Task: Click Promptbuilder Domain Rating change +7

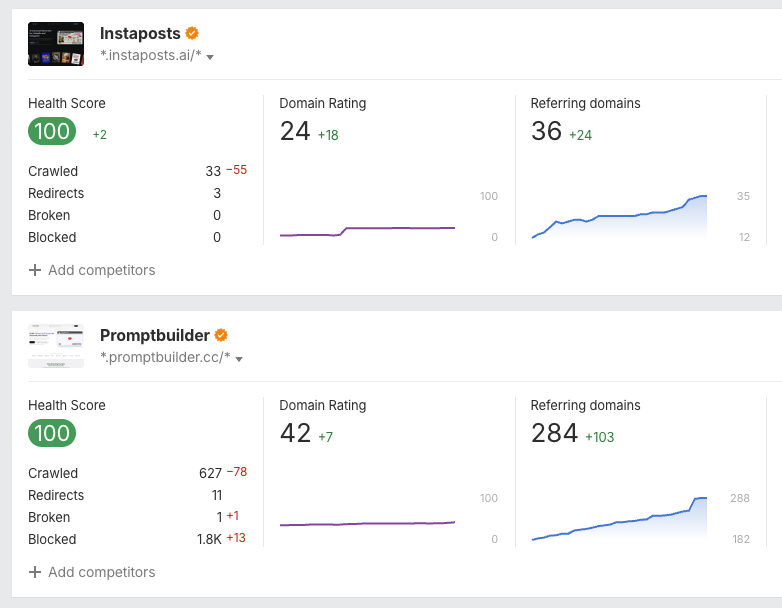Action: (x=325, y=437)
